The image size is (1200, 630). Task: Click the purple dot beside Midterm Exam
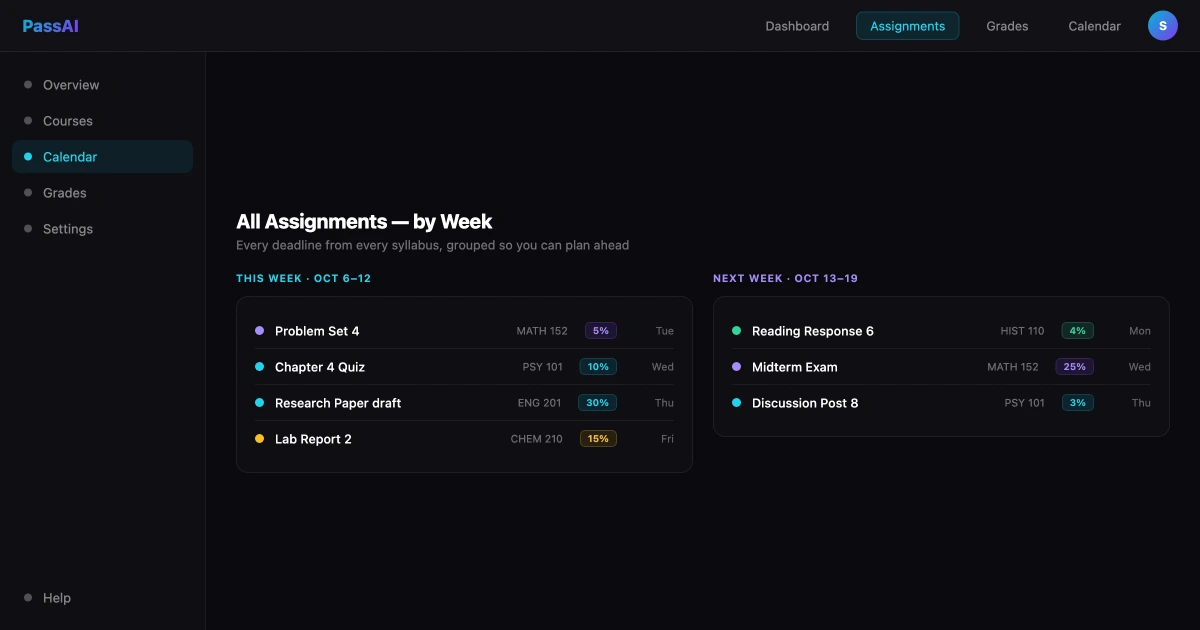pos(737,367)
